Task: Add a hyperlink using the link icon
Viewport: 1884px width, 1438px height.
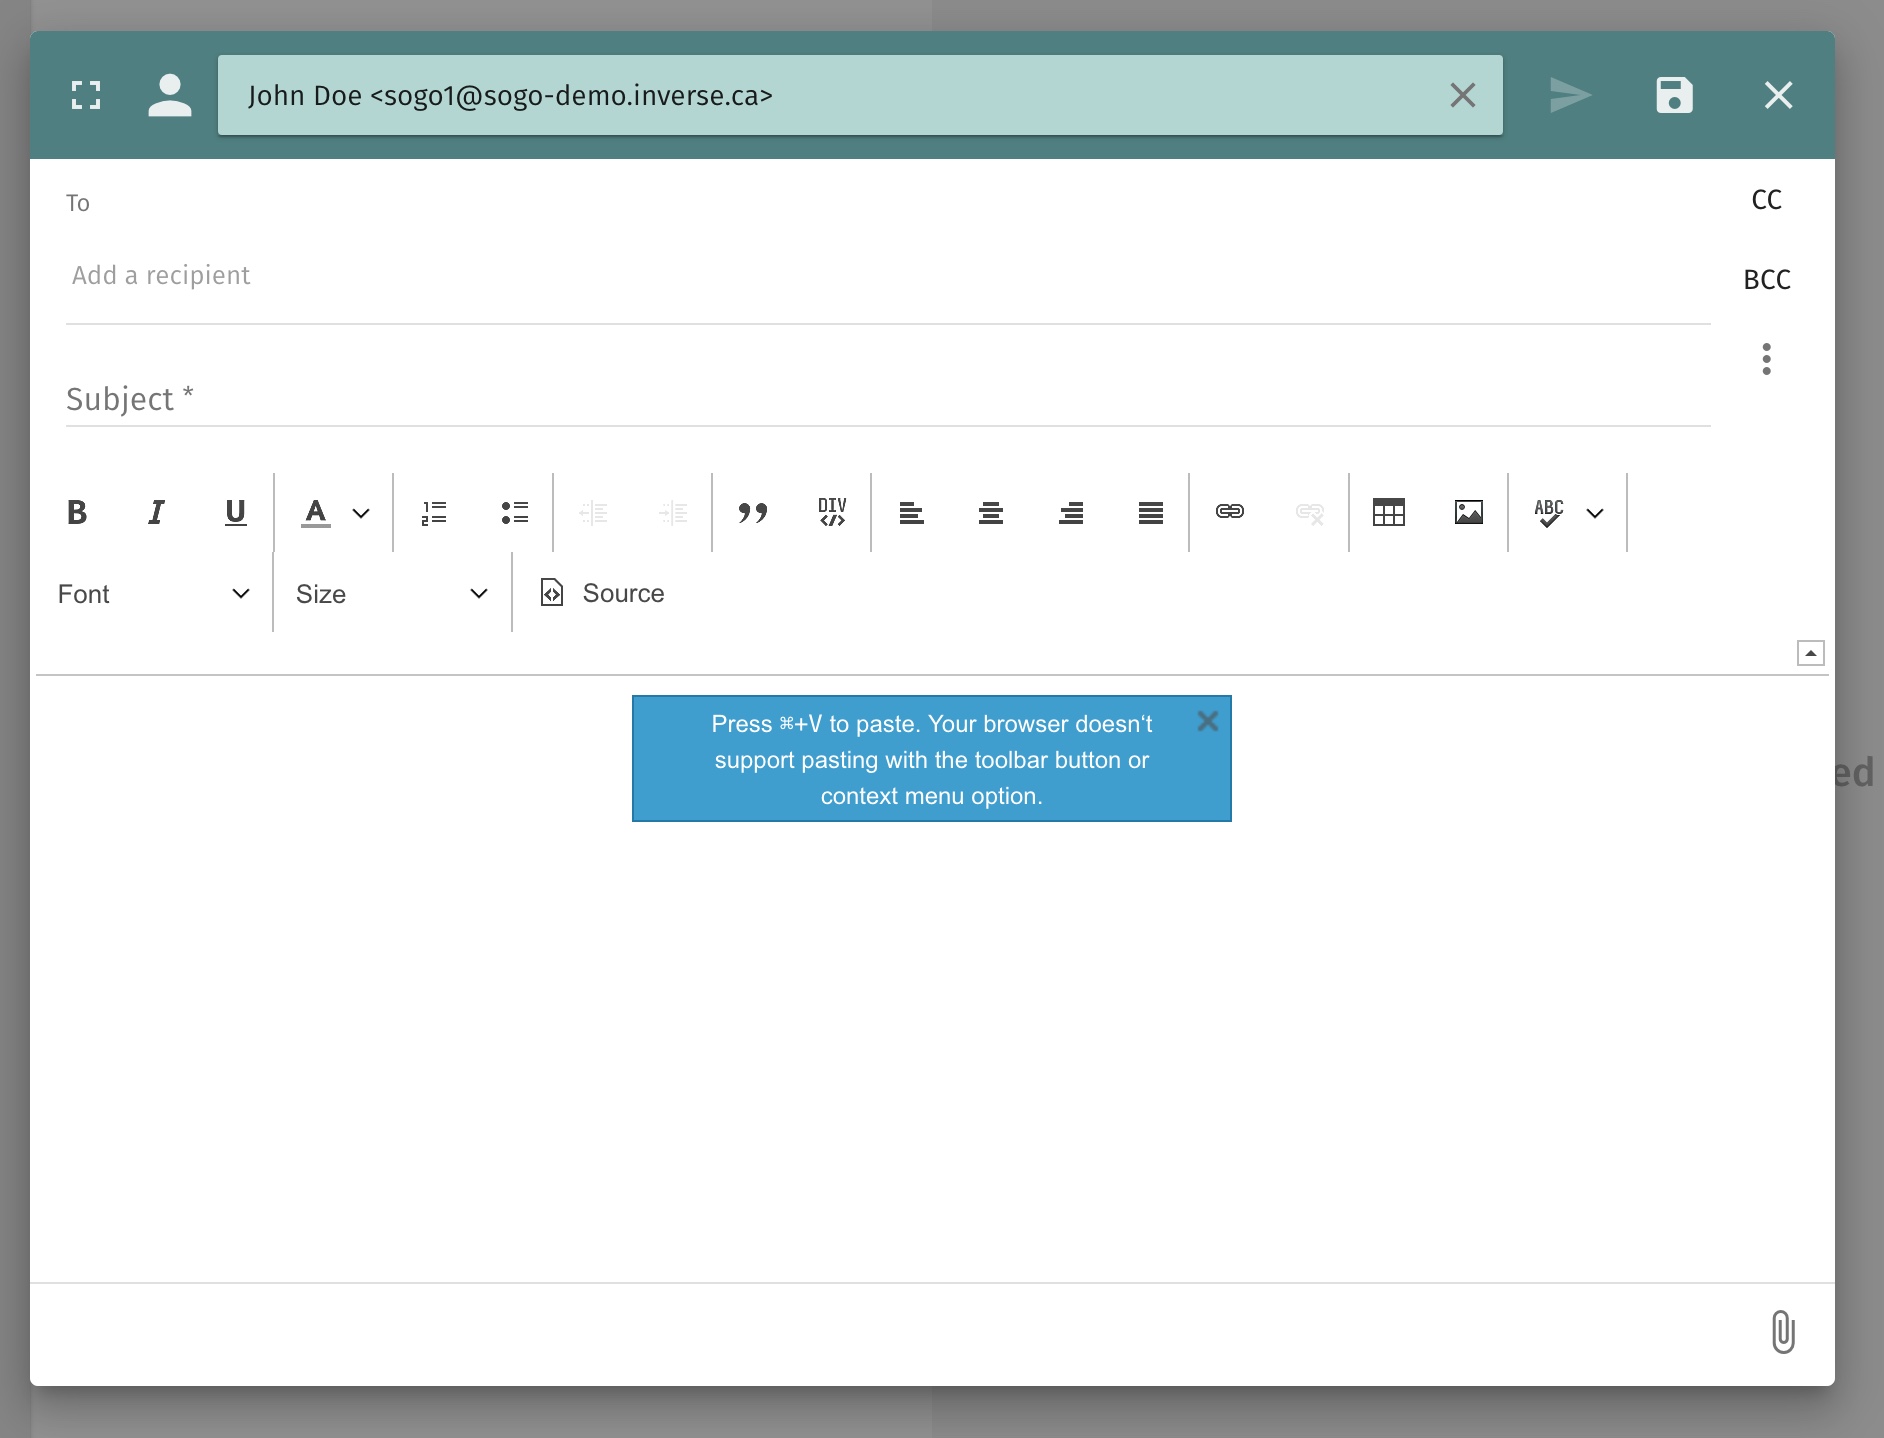Action: pos(1229,512)
